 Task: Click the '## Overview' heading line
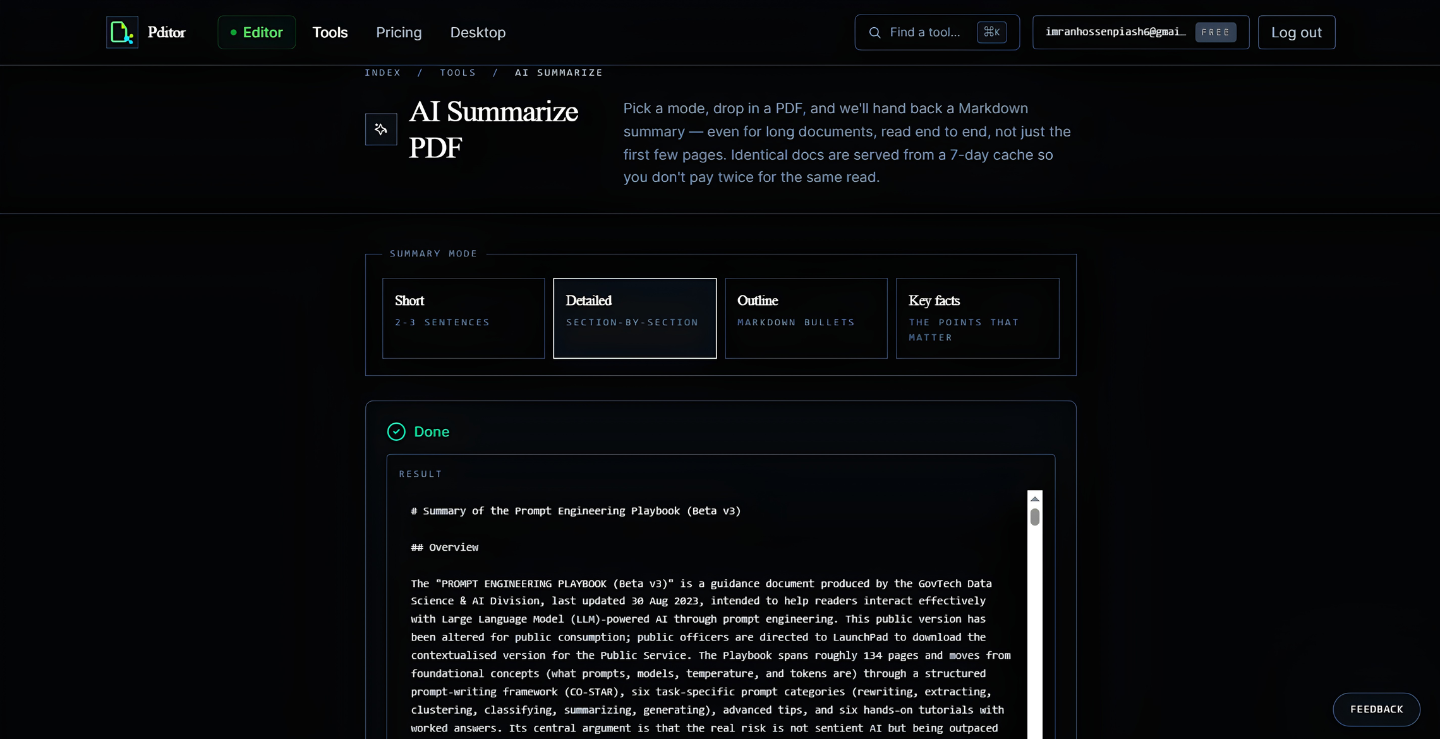445,547
